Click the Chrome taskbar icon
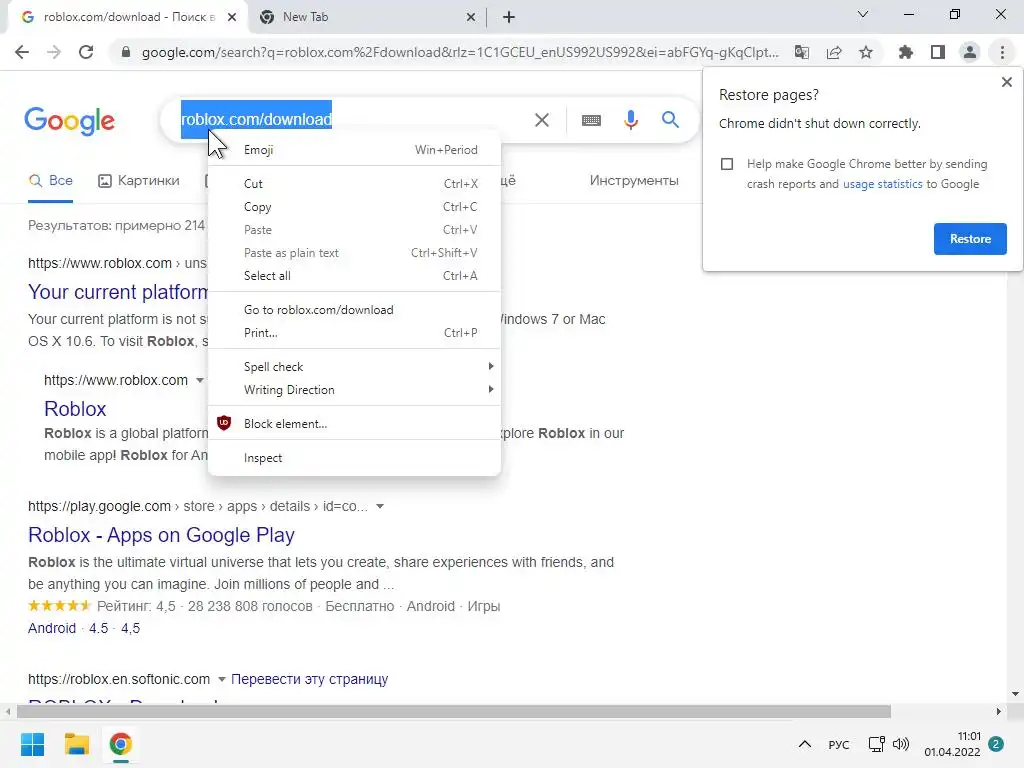The height and width of the screenshot is (768, 1024). coord(120,744)
